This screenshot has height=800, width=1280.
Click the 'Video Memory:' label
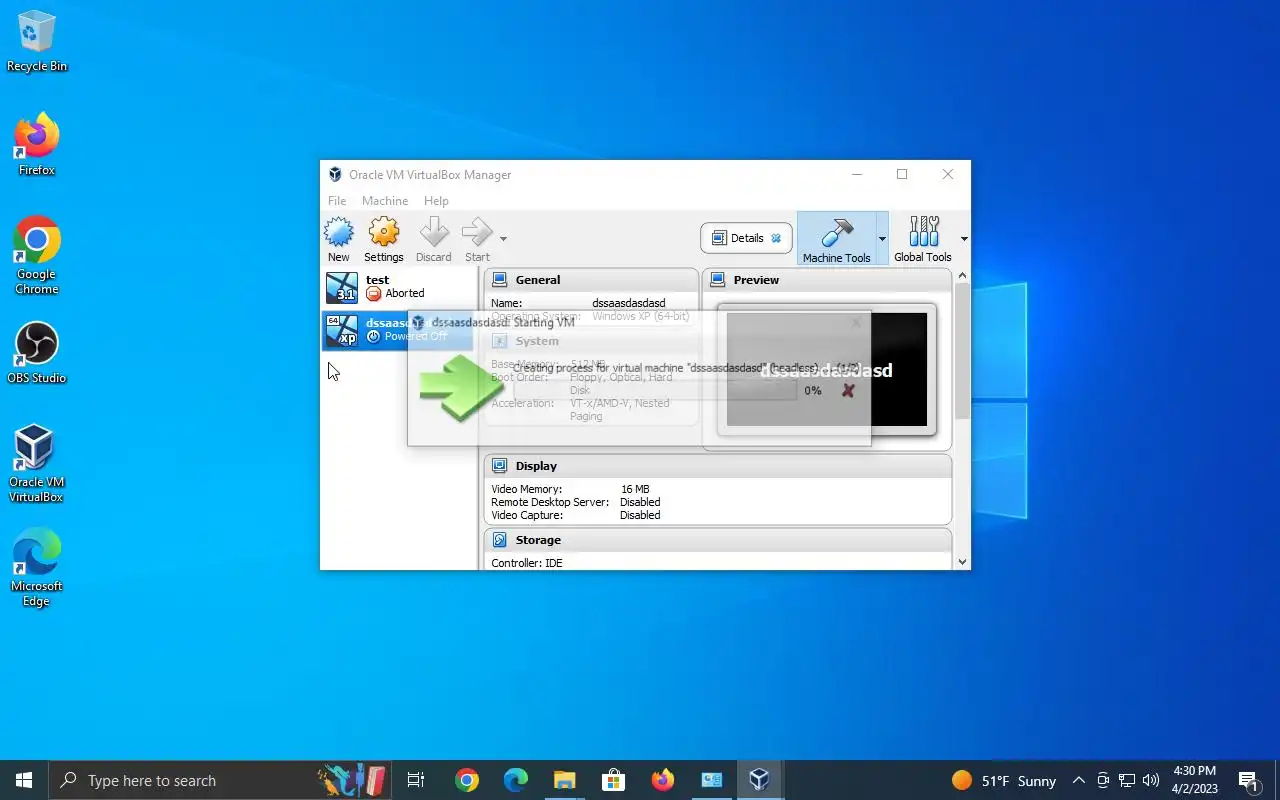[526, 489]
